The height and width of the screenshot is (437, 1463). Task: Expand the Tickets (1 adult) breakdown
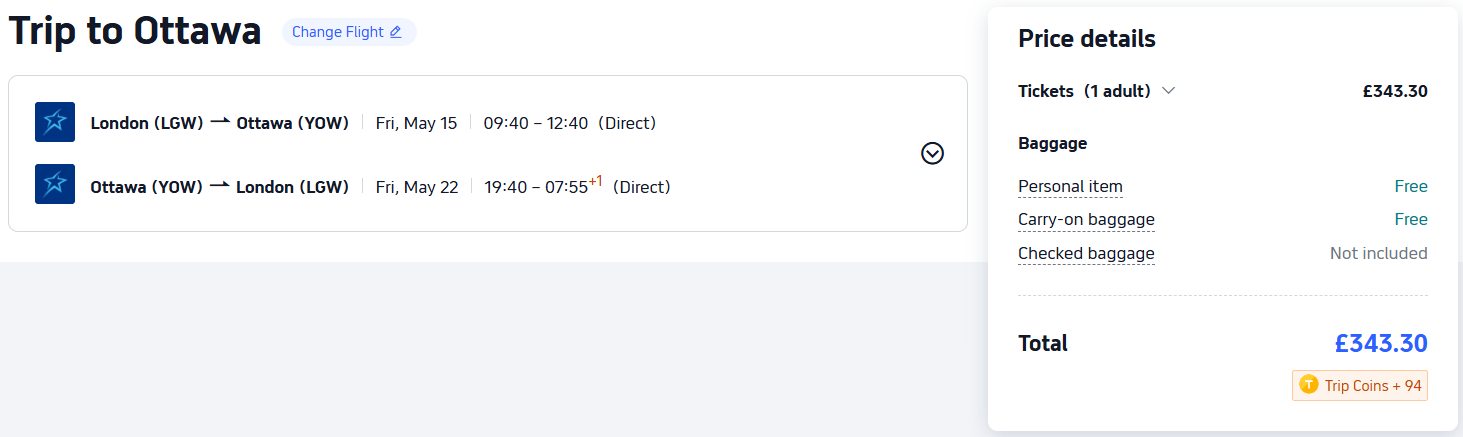pos(1168,91)
